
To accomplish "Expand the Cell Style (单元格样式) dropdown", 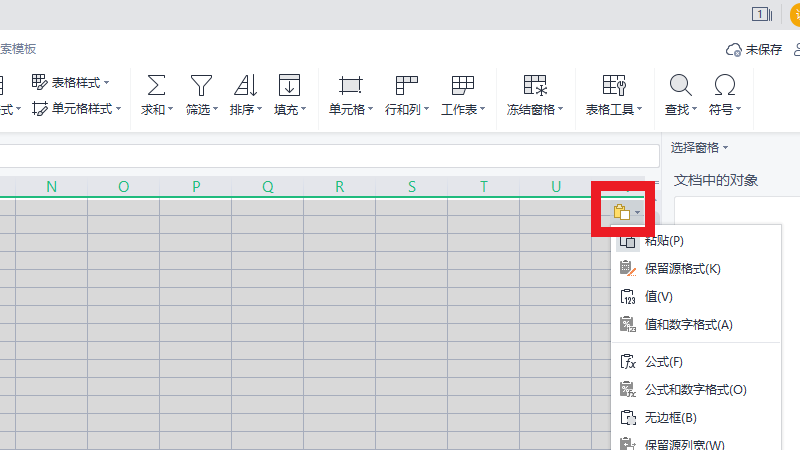I will click(x=118, y=108).
